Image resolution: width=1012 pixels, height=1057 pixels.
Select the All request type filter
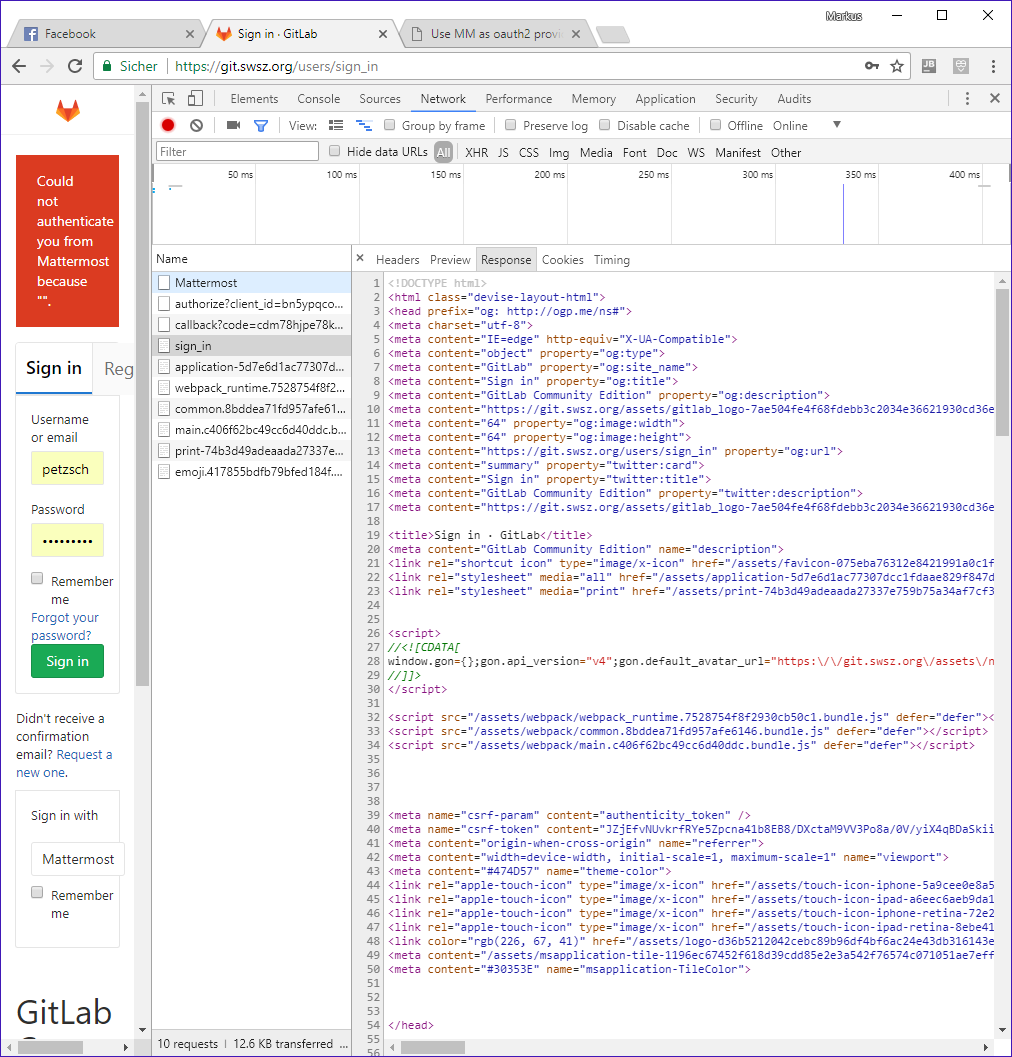(x=443, y=152)
